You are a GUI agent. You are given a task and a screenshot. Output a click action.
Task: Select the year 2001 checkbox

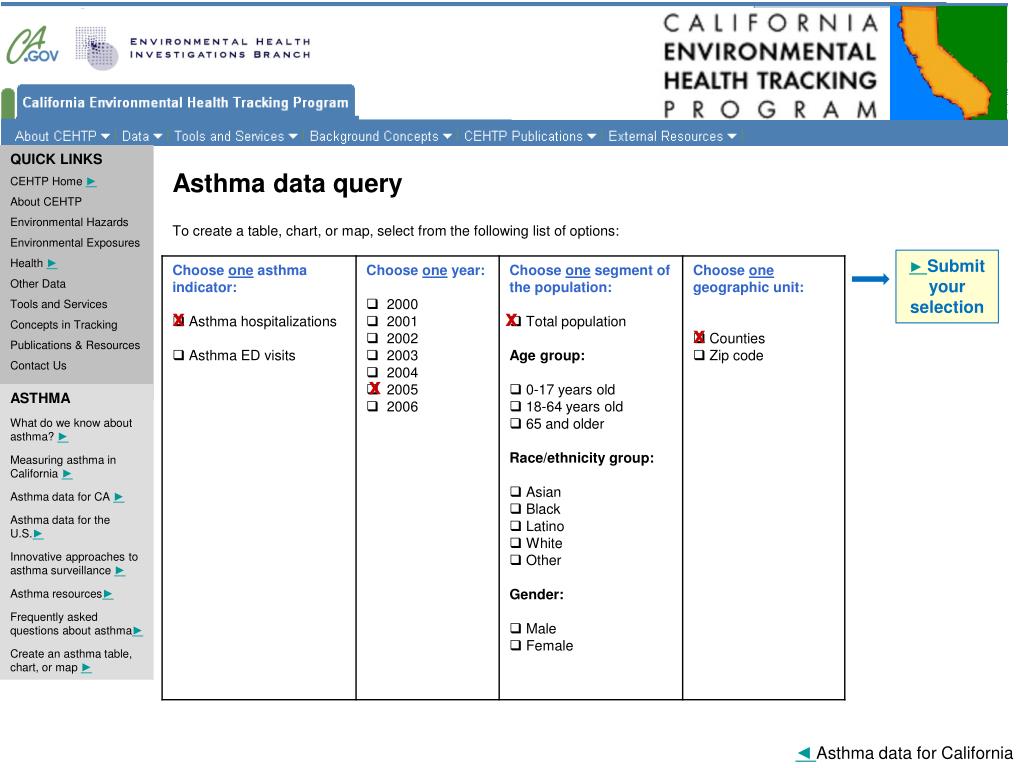(x=372, y=321)
